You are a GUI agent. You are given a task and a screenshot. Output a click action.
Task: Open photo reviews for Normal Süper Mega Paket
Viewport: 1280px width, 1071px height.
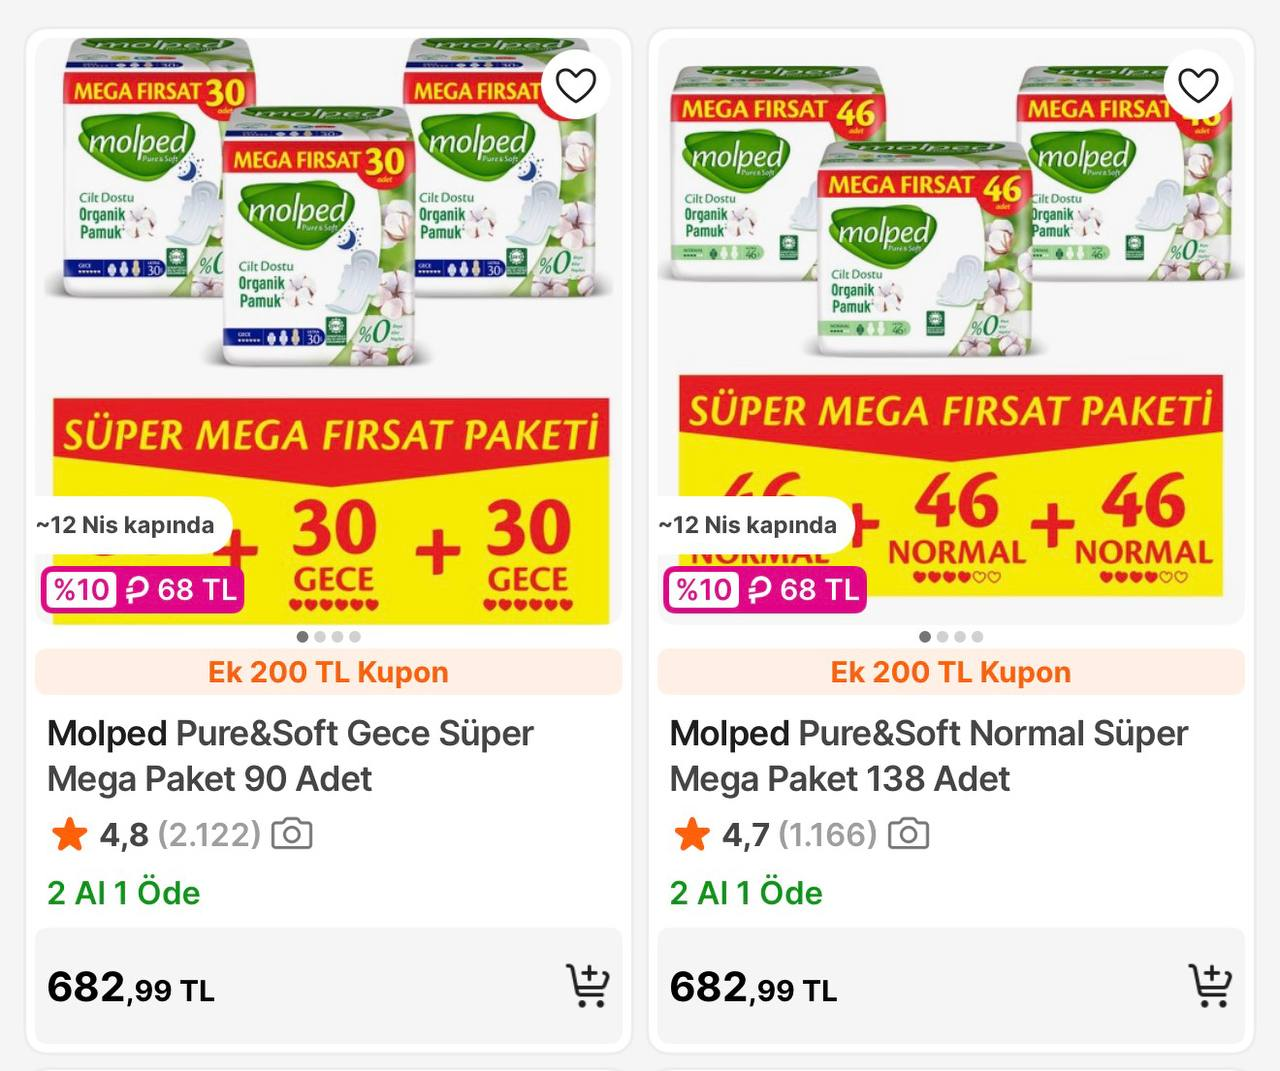pyautogui.click(x=908, y=834)
